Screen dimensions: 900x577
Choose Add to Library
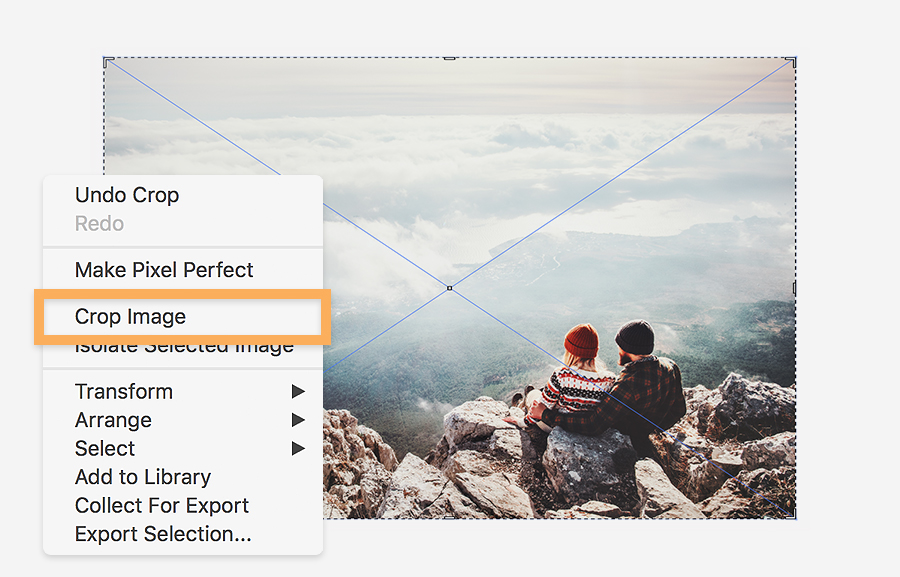183,477
